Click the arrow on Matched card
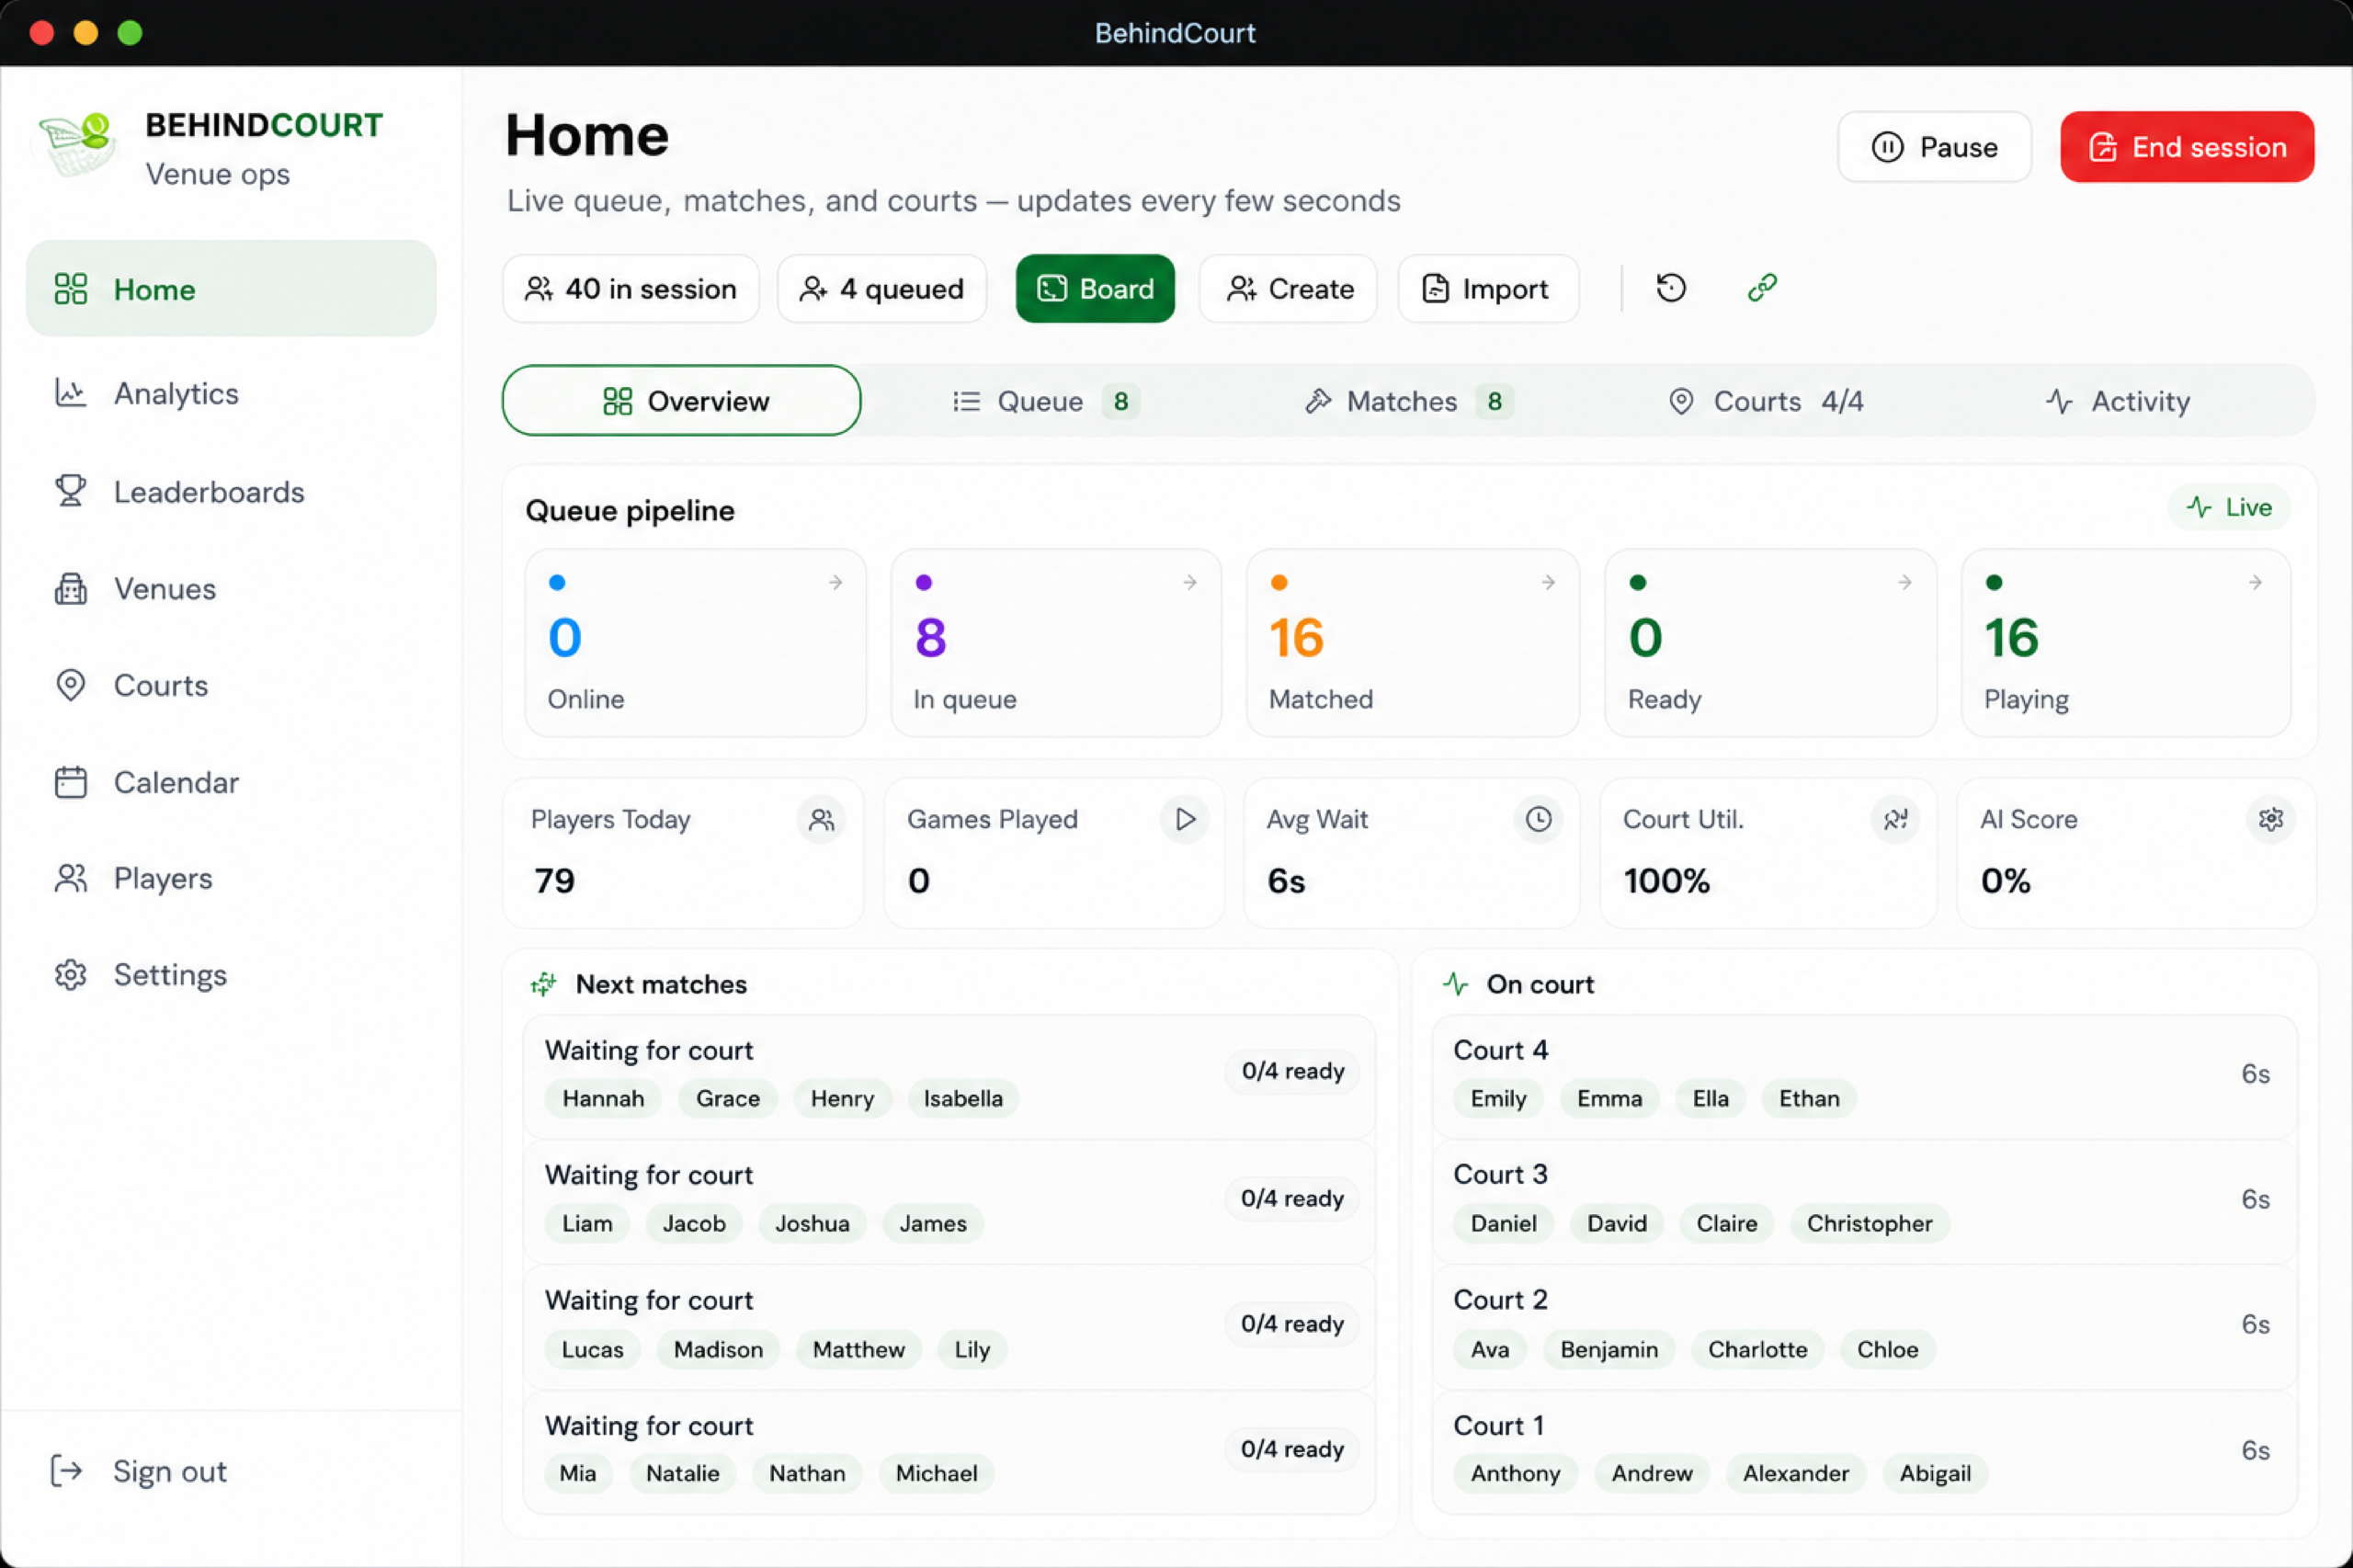 1548,582
